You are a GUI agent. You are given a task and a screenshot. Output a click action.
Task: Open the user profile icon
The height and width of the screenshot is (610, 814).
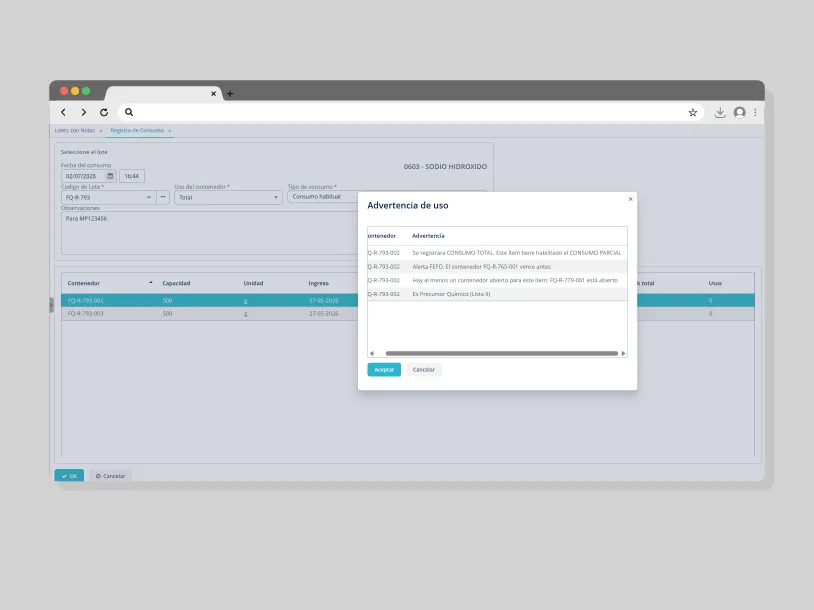coord(740,113)
